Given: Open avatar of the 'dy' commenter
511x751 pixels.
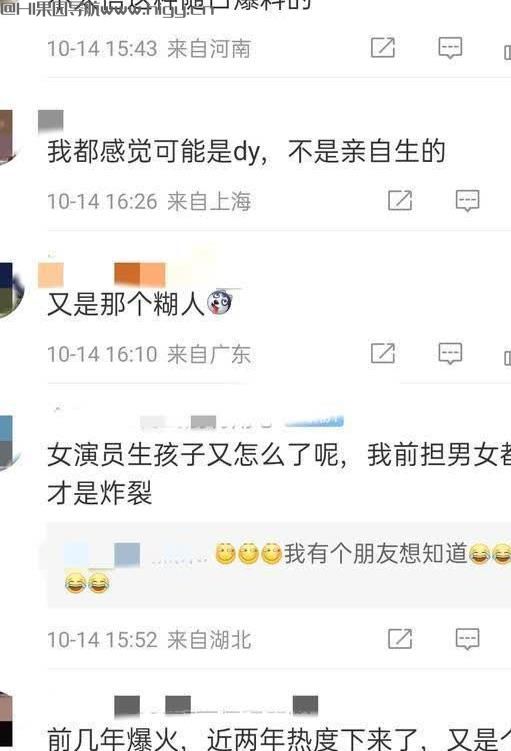Looking at the screenshot, I should [x=6, y=137].
